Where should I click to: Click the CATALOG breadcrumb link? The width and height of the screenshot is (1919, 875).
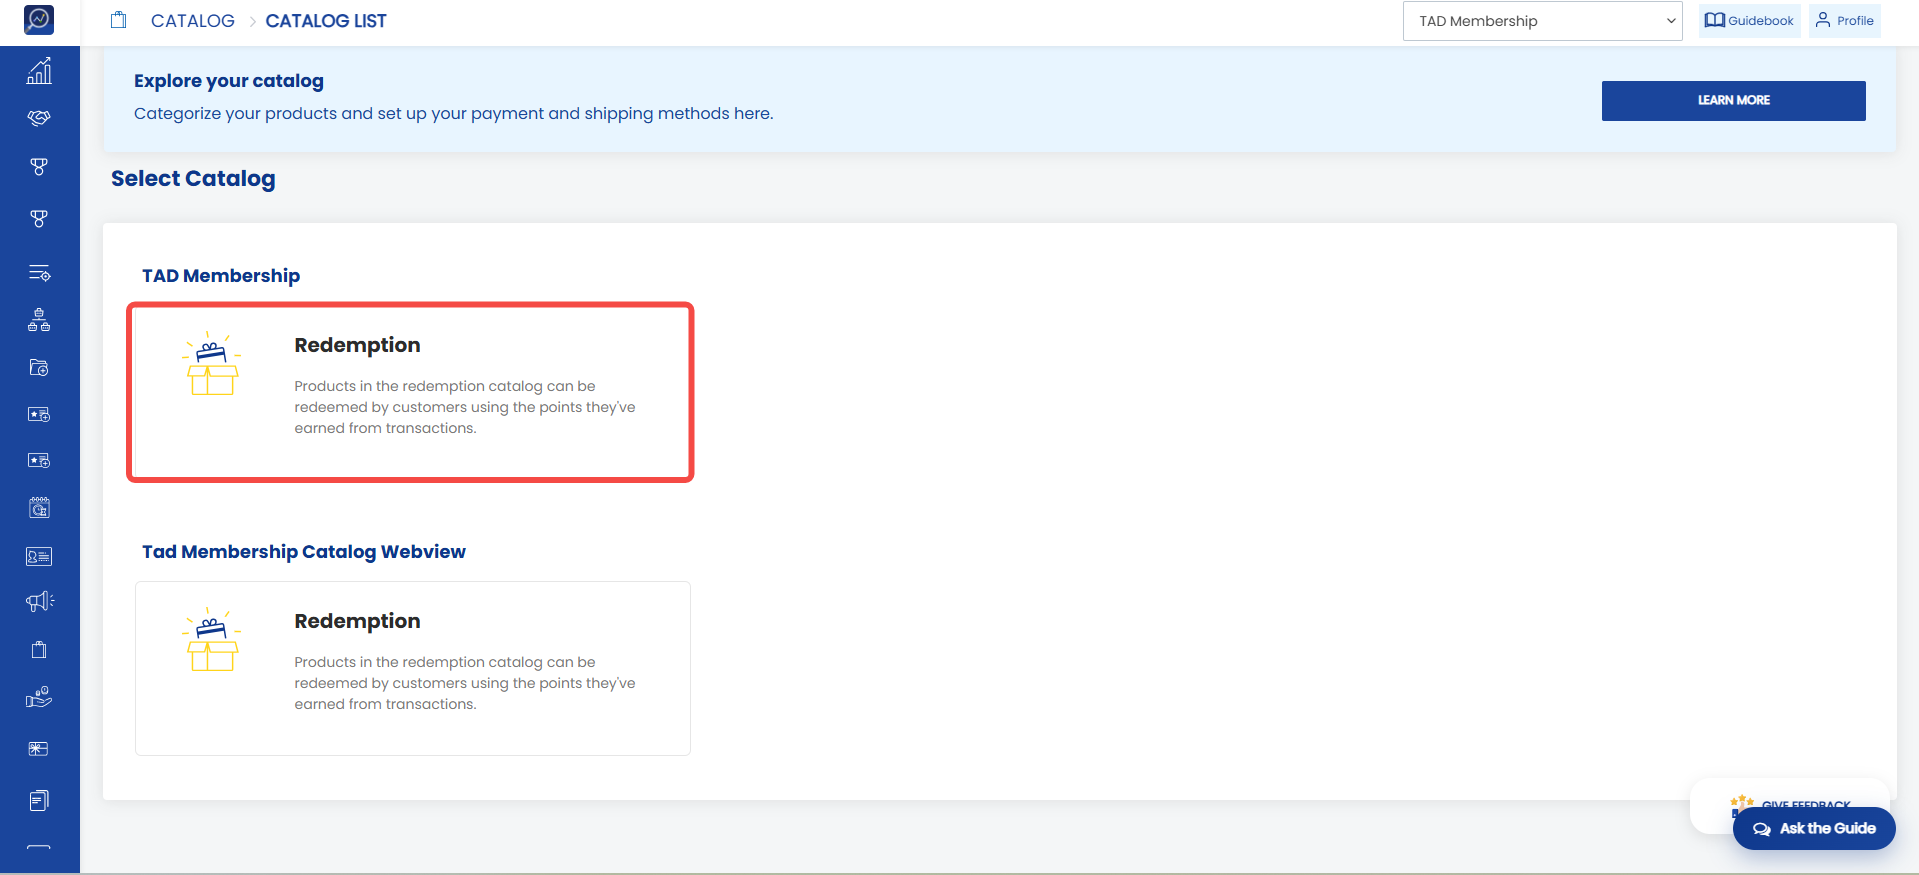click(193, 21)
